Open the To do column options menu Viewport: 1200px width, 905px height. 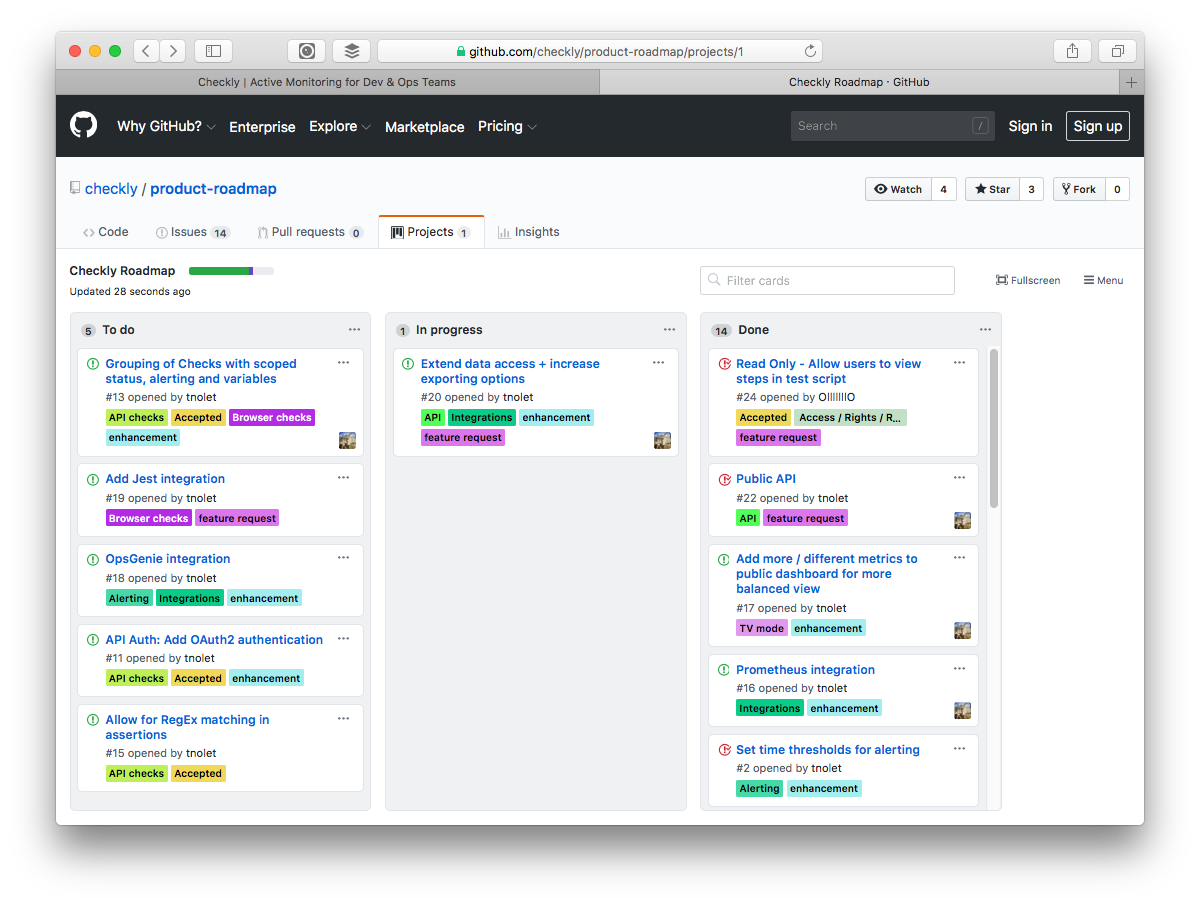(x=354, y=329)
